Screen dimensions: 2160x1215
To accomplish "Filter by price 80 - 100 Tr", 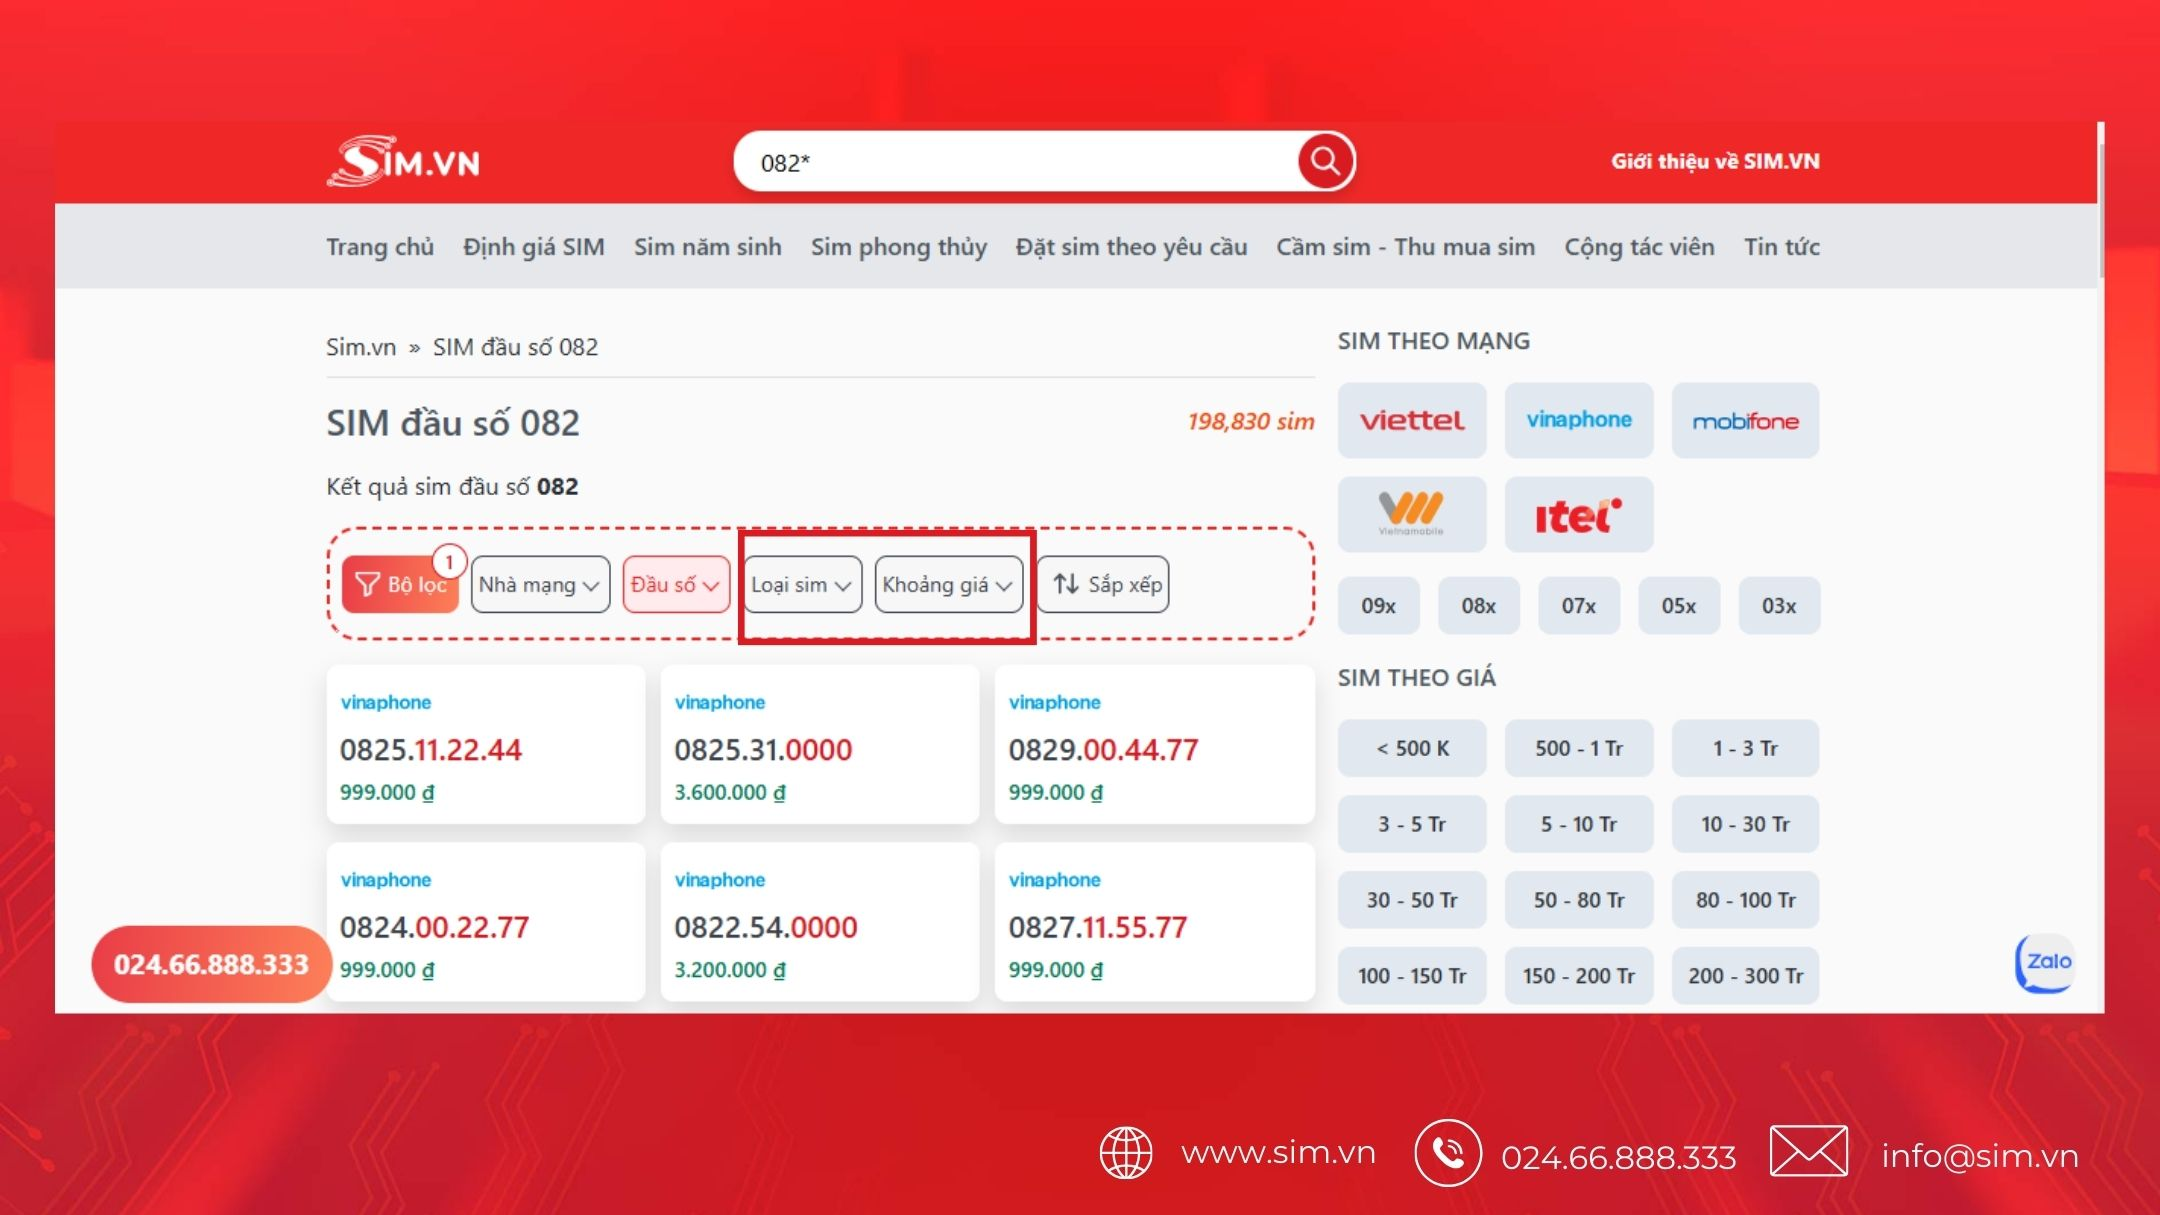I will 1745,900.
